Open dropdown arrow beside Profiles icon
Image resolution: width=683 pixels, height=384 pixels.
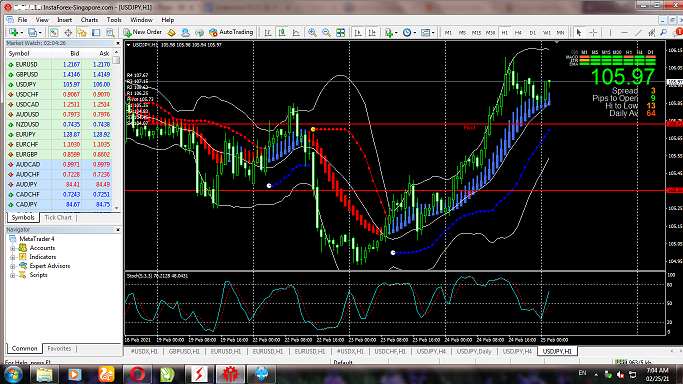pos(40,33)
